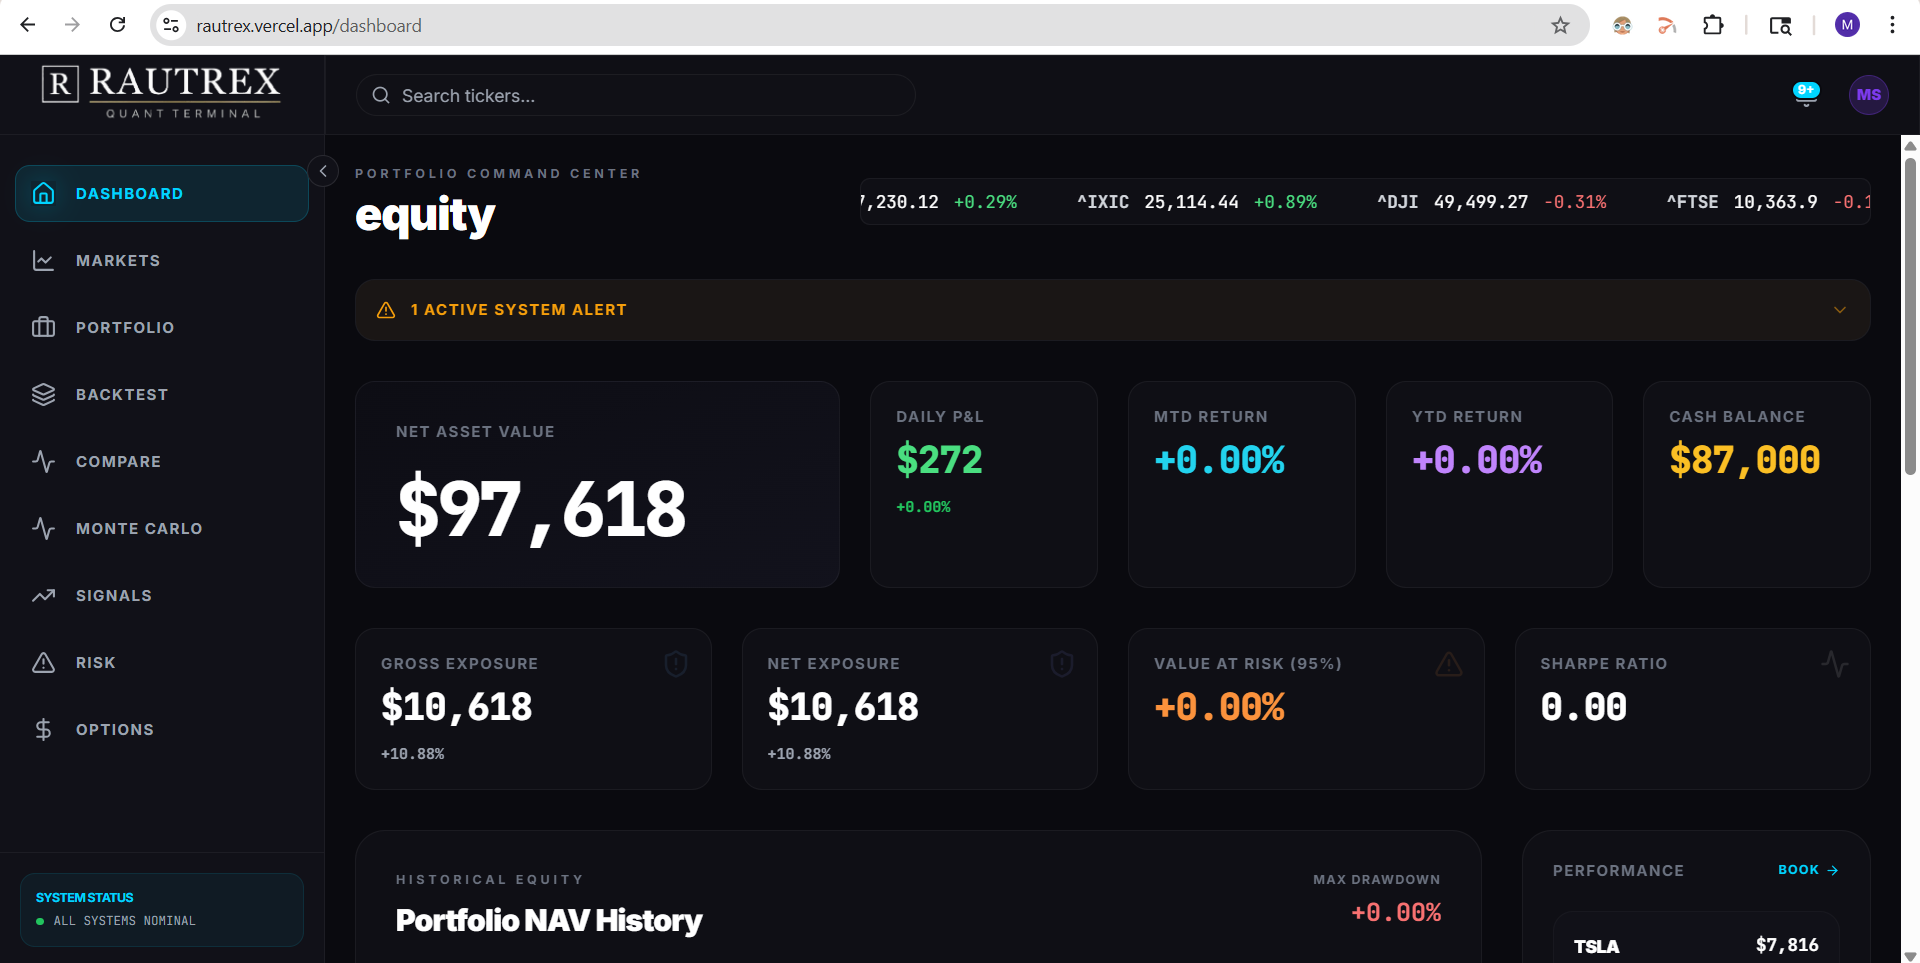Bookmark this page with the star icon
Viewport: 1920px width, 963px height.
pos(1560,25)
